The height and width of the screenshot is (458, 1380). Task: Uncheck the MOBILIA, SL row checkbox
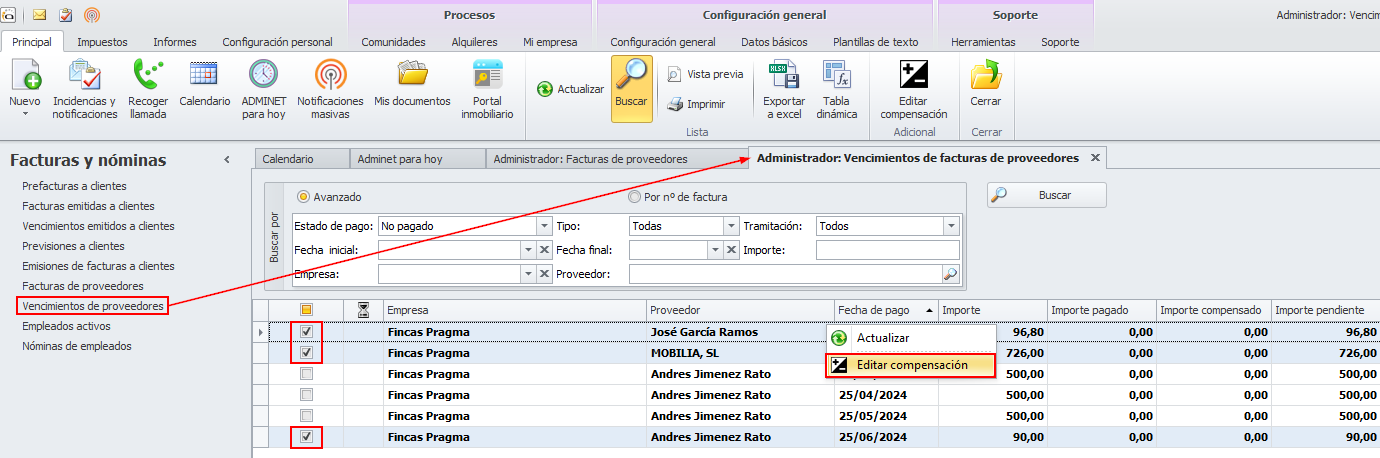[x=307, y=353]
